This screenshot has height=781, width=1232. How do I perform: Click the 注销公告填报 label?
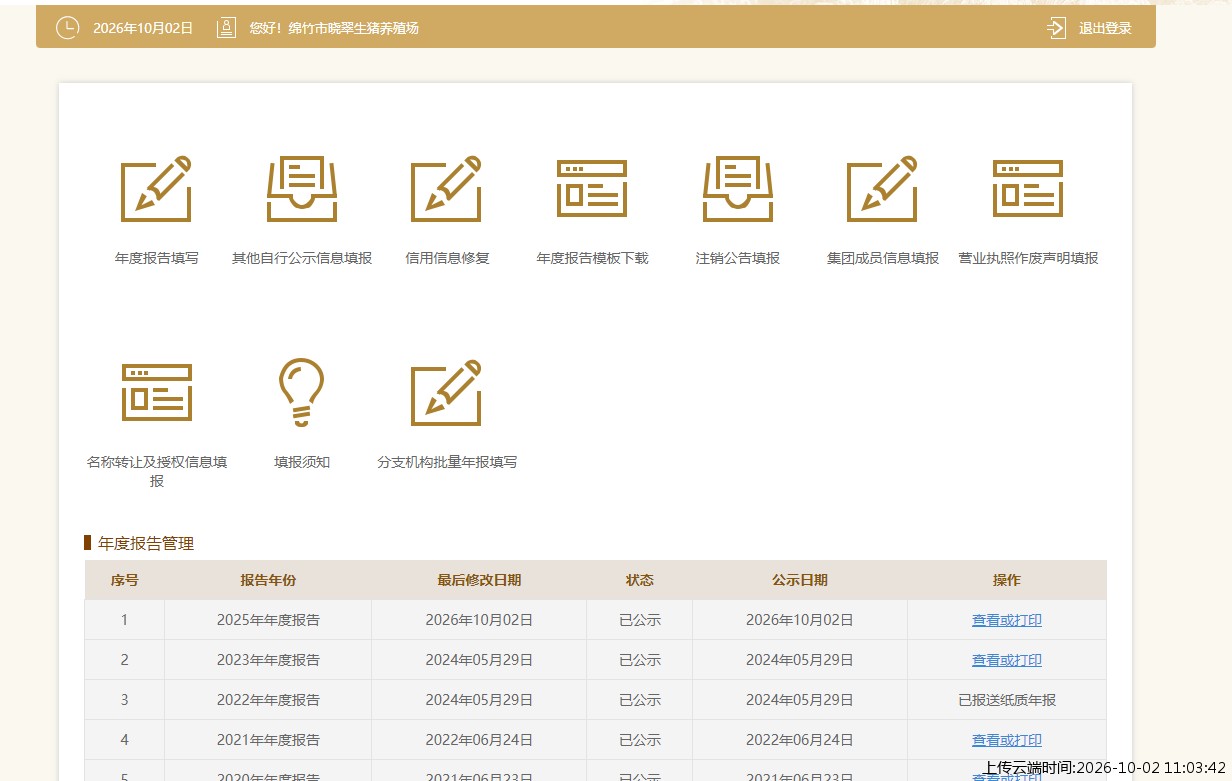(x=738, y=258)
